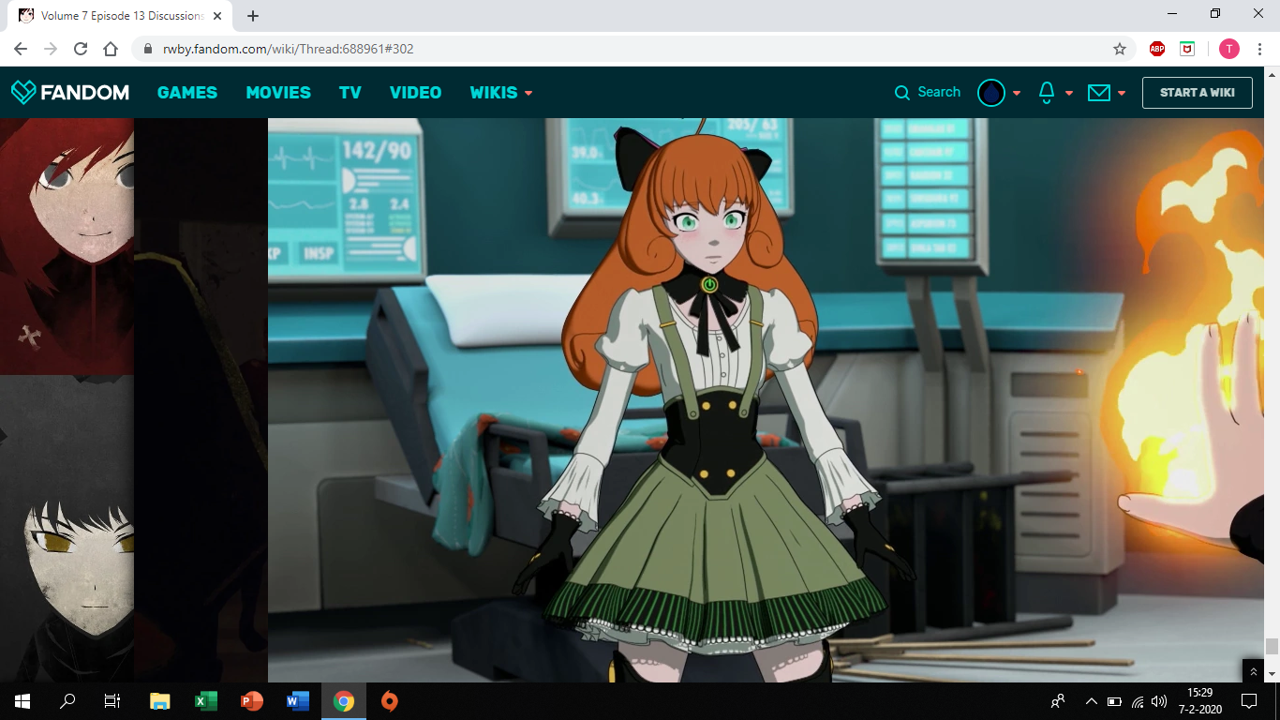Open a new browser tab
This screenshot has width=1280, height=720.
click(x=253, y=16)
